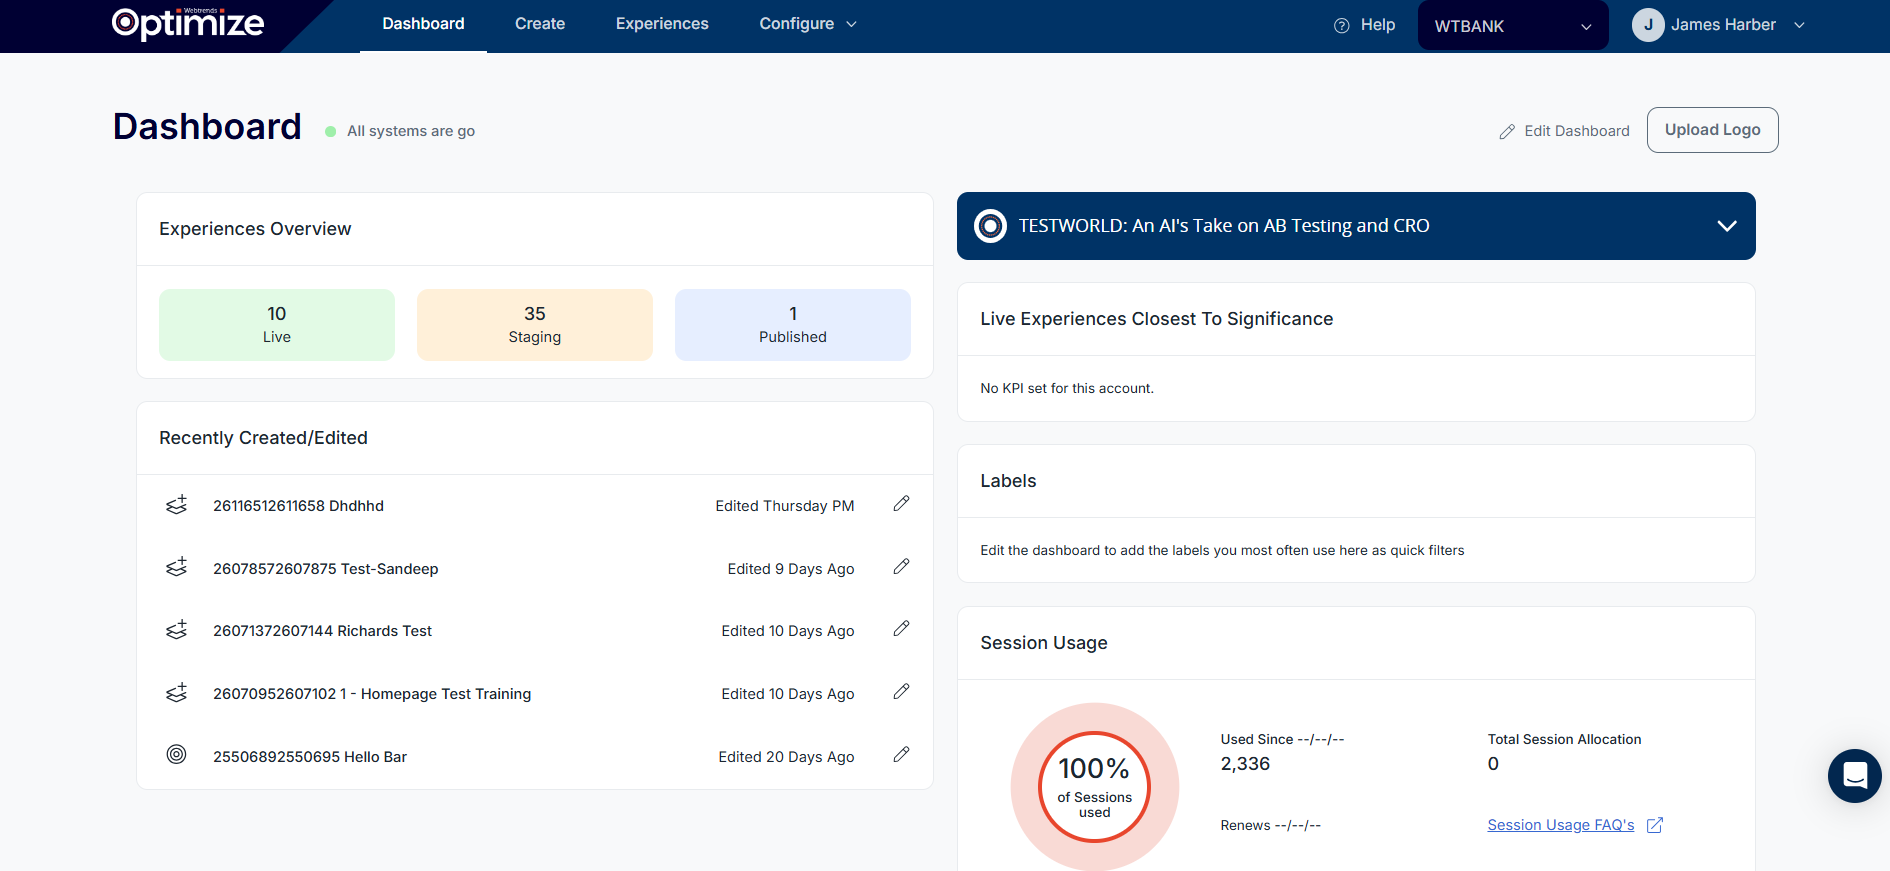Open James Harber user menu
Screen dimensions: 1890x871
coord(1718,25)
